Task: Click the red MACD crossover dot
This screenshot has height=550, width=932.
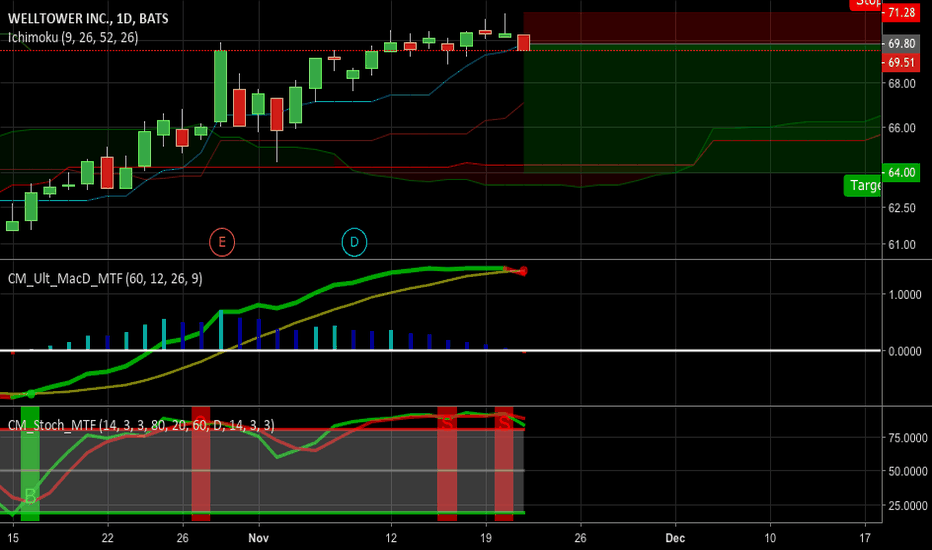Action: click(x=523, y=271)
